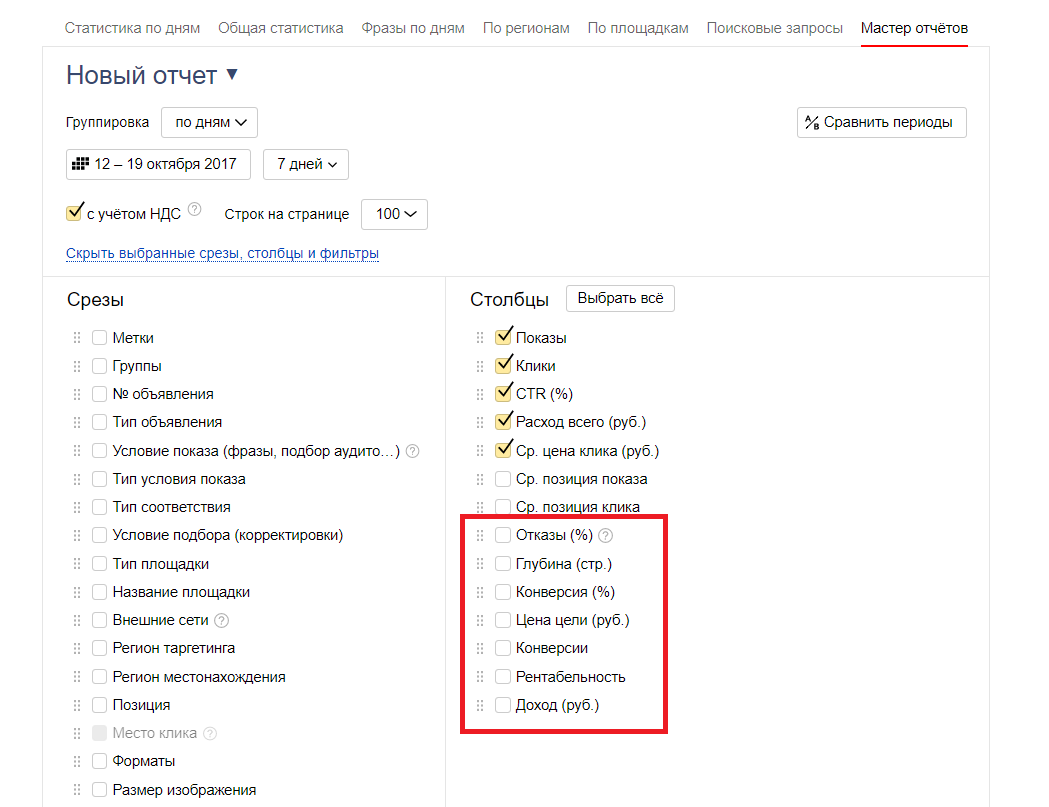This screenshot has height=807, width=1049.
Task: Click the «Сравнить периоды» button
Action: tap(881, 123)
